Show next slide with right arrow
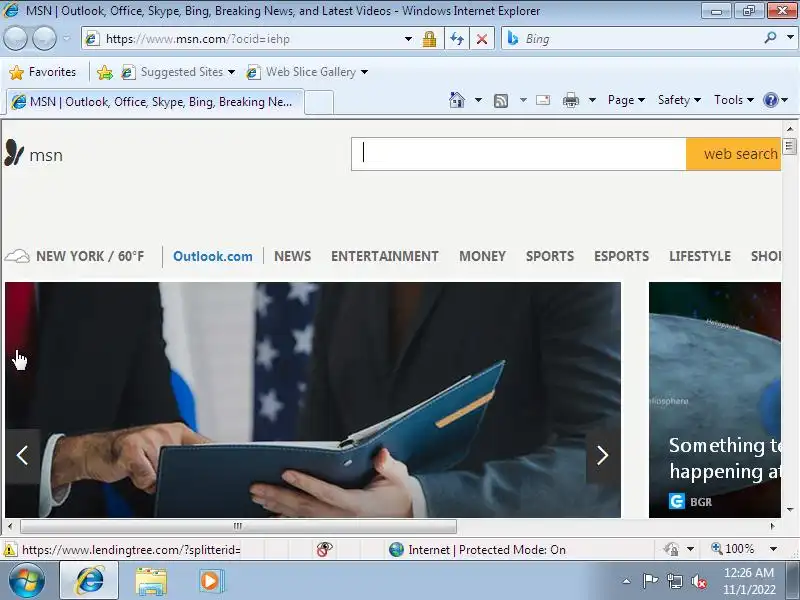Viewport: 800px width, 600px height. pos(603,455)
